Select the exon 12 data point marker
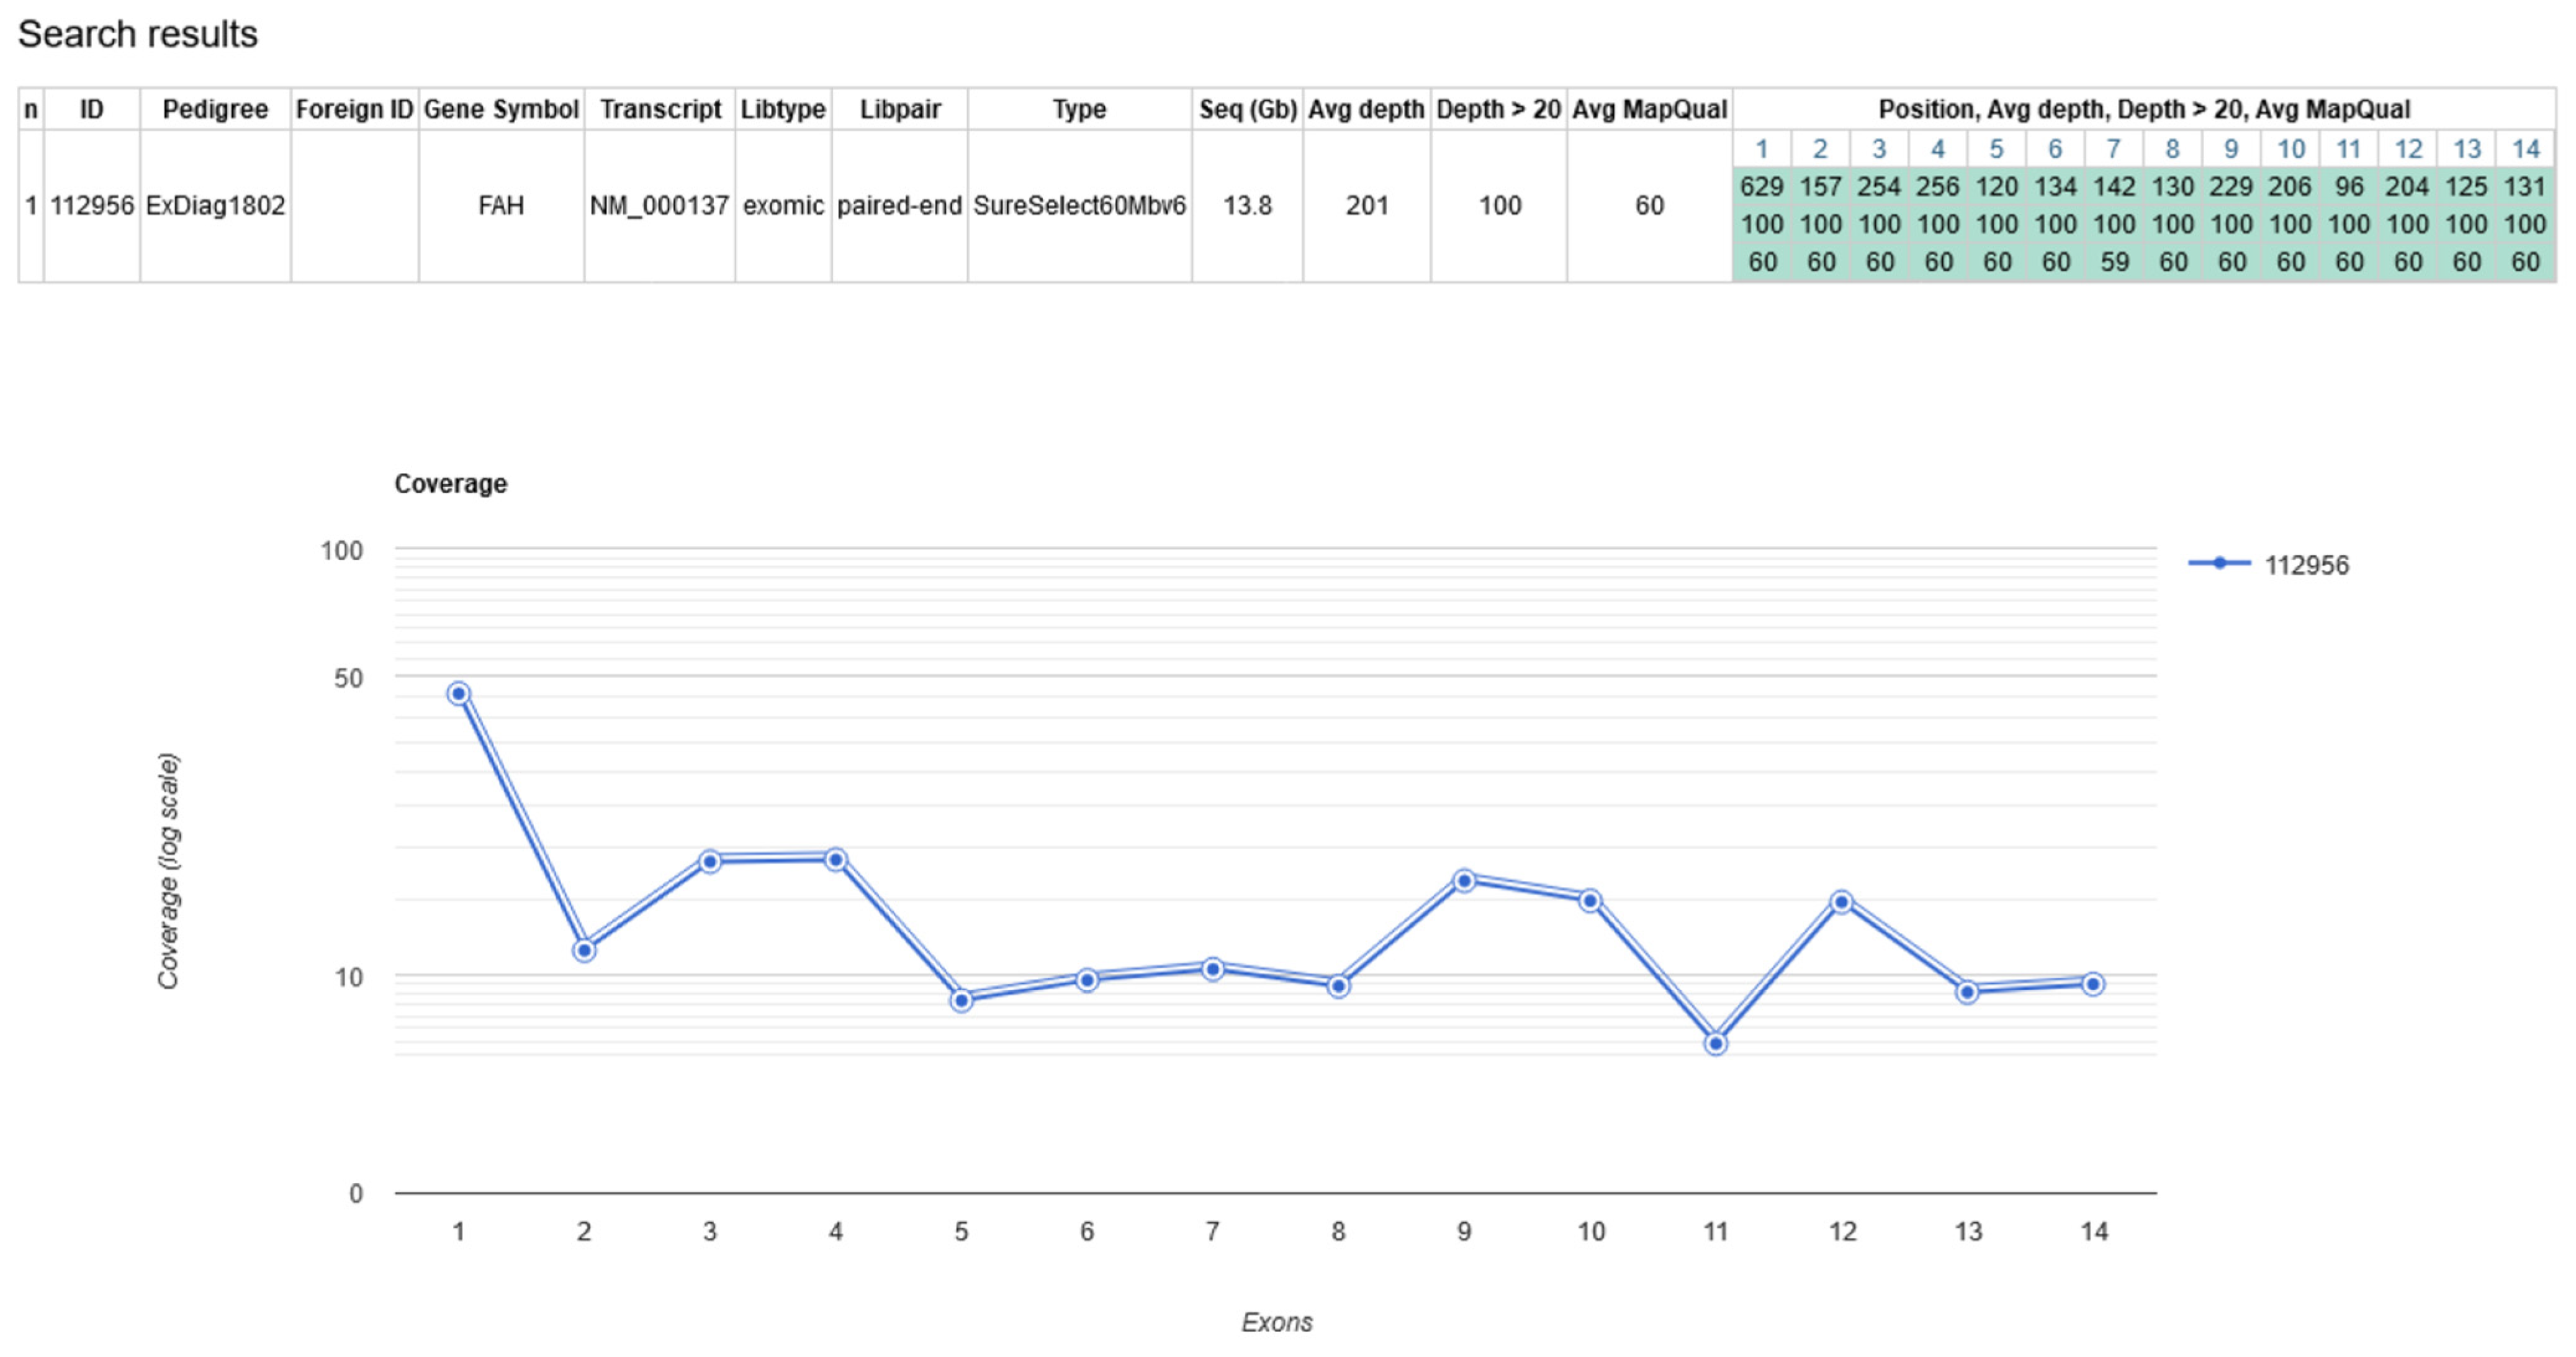 pos(1842,902)
